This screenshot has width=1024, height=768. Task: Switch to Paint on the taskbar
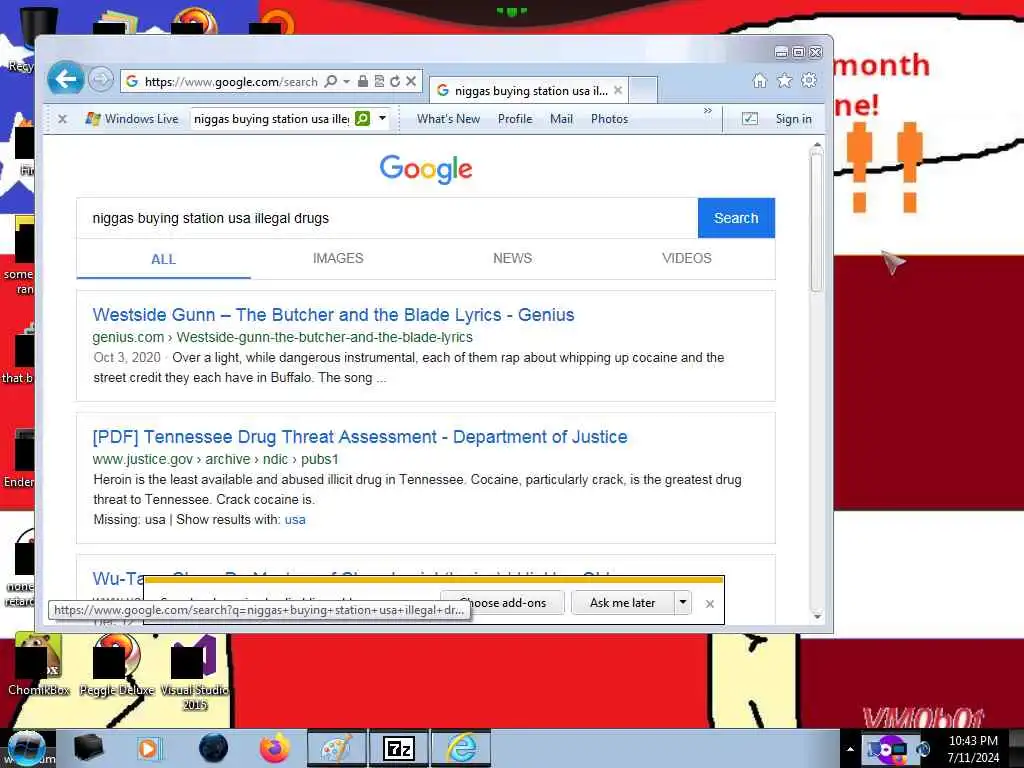[336, 748]
